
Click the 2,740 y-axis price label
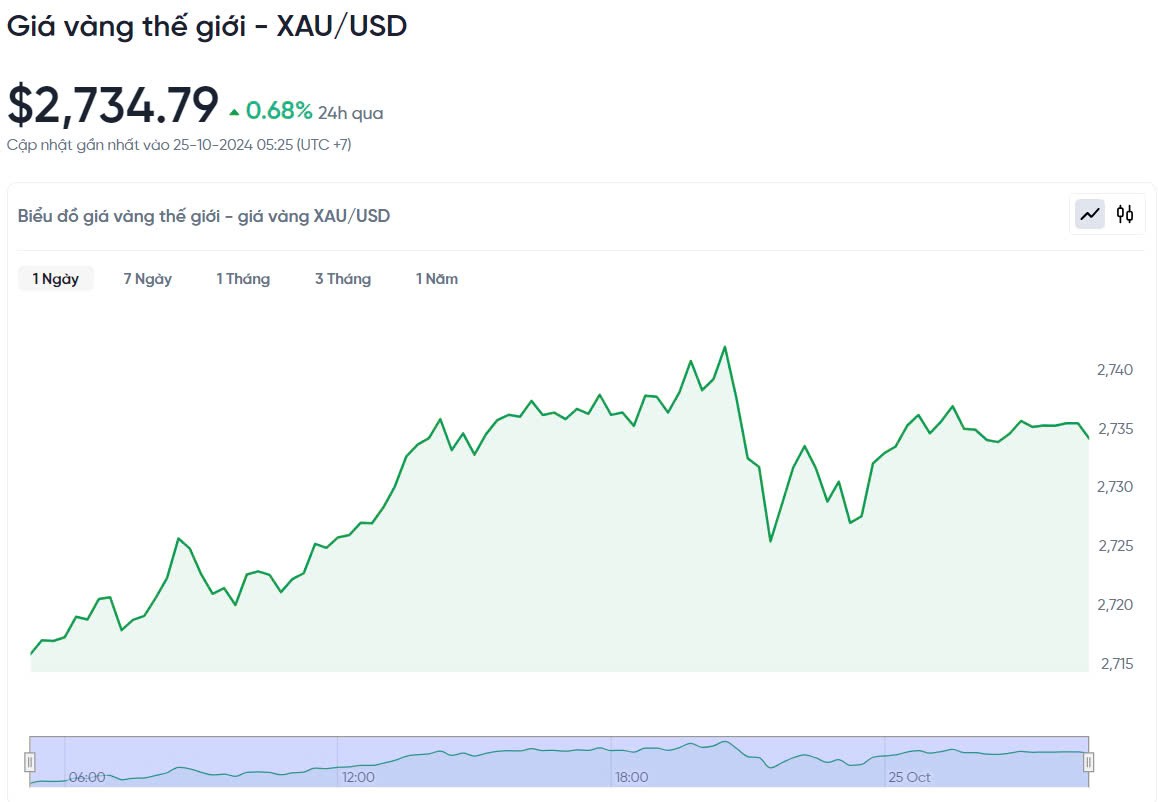(1115, 370)
